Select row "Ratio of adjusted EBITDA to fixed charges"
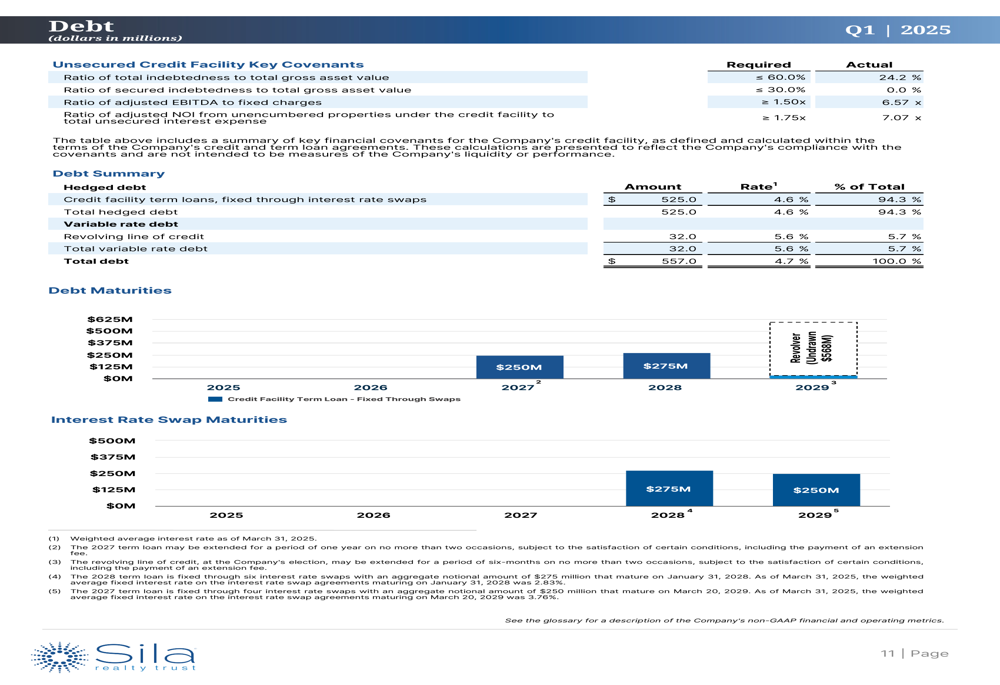 coord(318,102)
